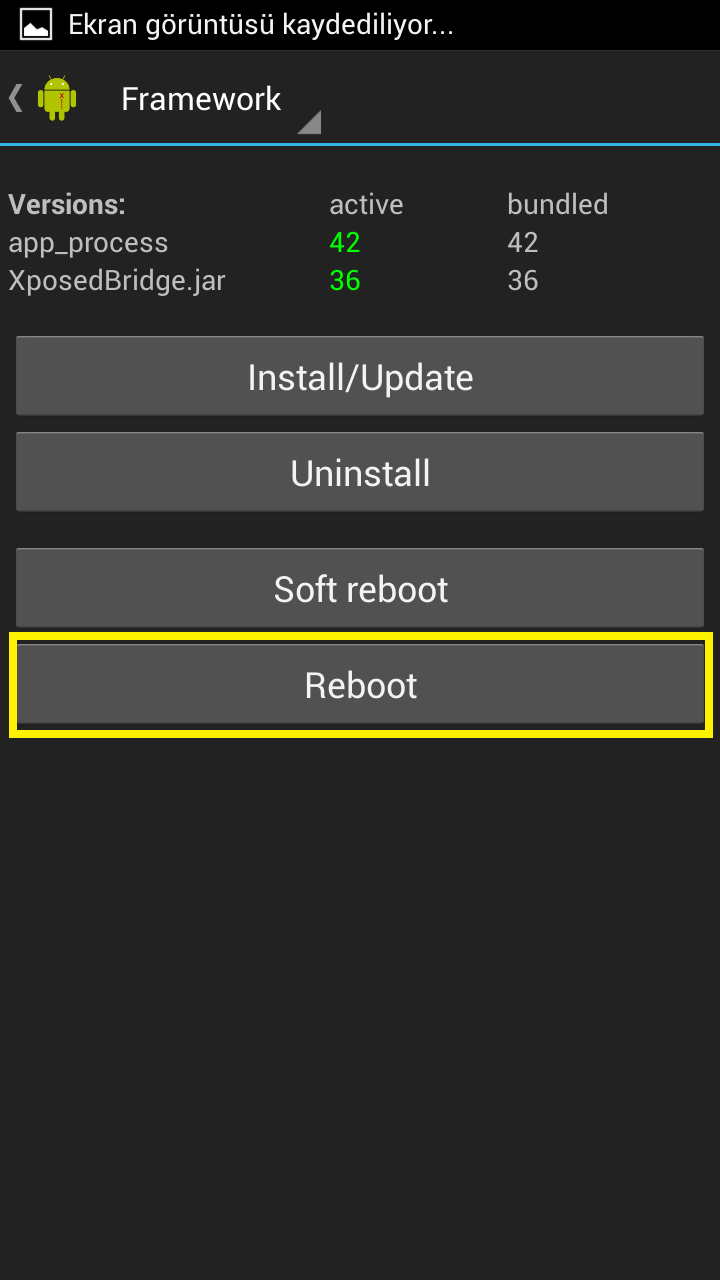The width and height of the screenshot is (720, 1280).
Task: Open the Framework section dropdown triangle
Action: pyautogui.click(x=309, y=122)
